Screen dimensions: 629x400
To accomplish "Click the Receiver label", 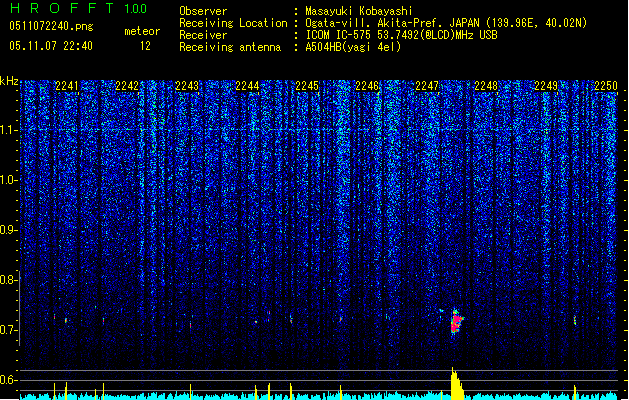I will (x=203, y=35).
